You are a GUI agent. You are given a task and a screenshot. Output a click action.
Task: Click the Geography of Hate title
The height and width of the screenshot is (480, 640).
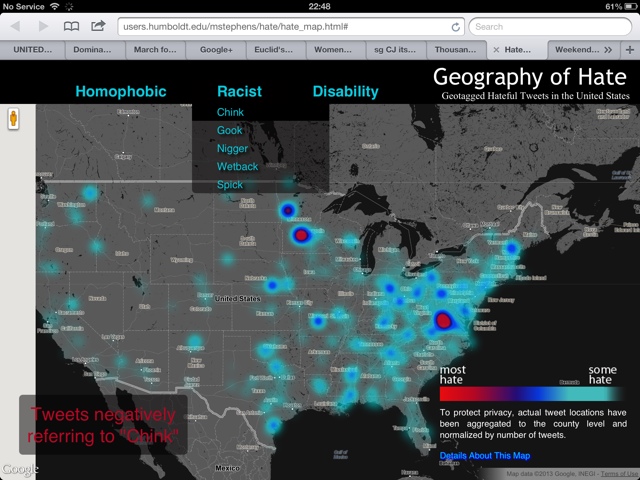tap(530, 77)
